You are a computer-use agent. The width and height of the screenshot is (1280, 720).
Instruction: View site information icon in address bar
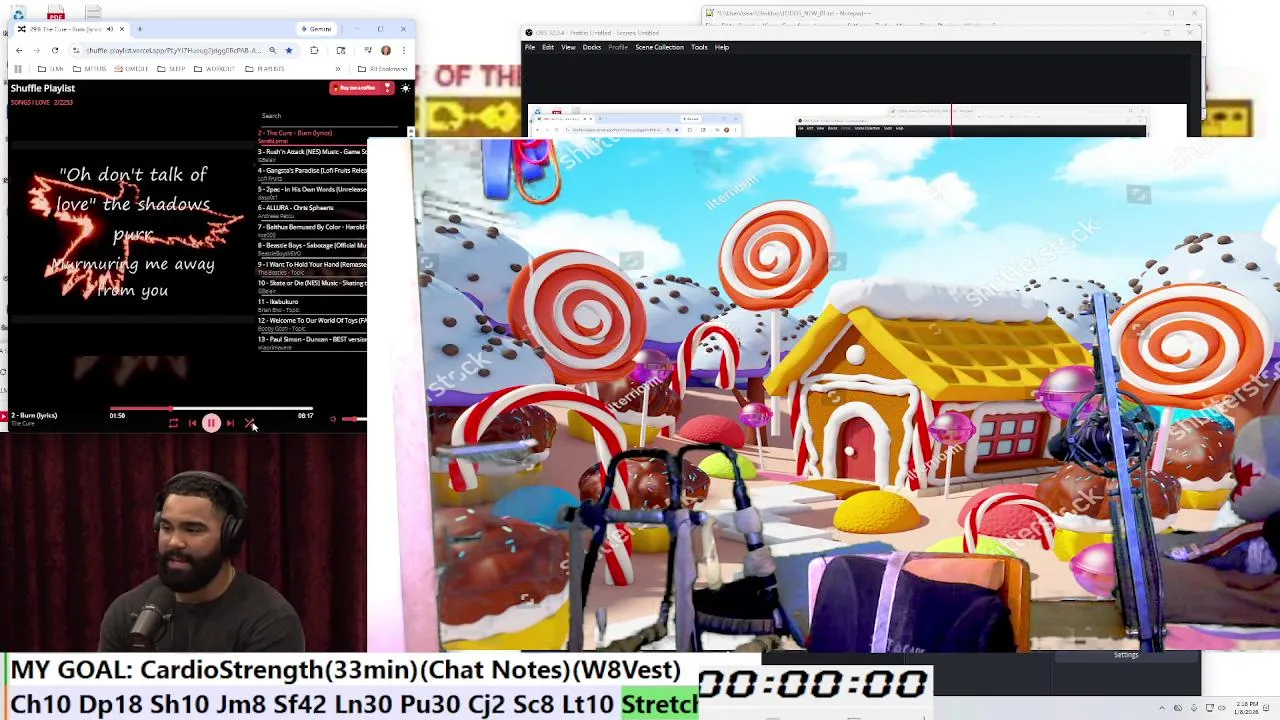tap(77, 50)
